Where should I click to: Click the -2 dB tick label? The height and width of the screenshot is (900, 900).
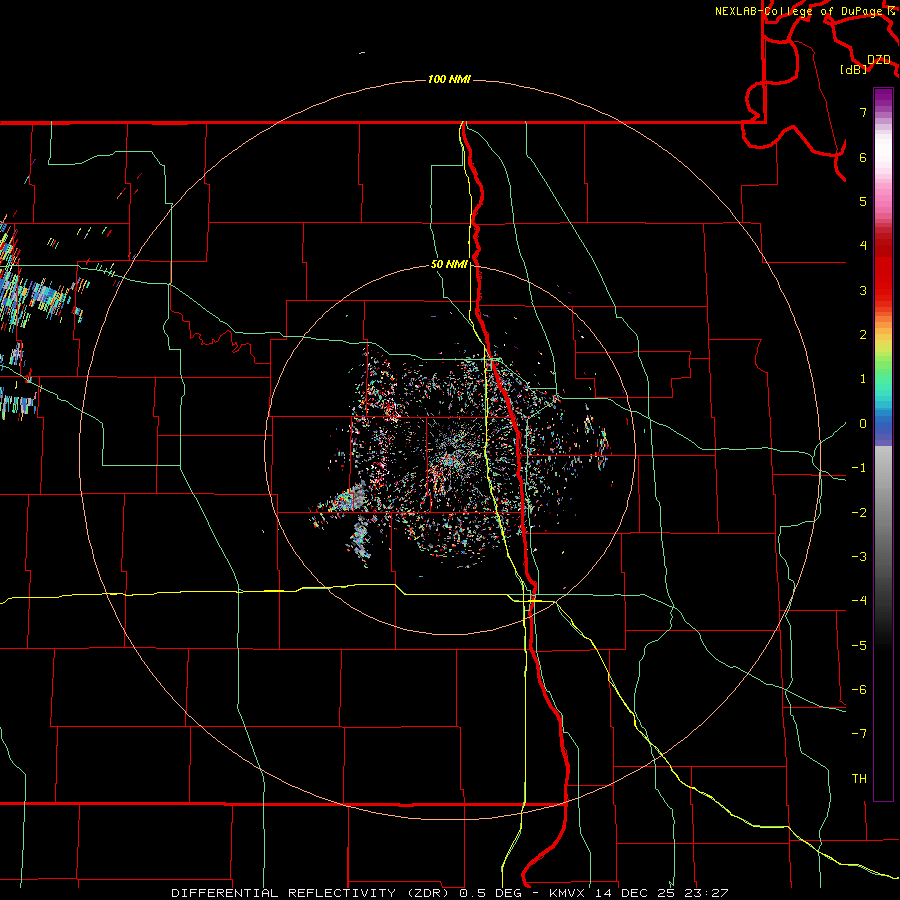tap(859, 513)
